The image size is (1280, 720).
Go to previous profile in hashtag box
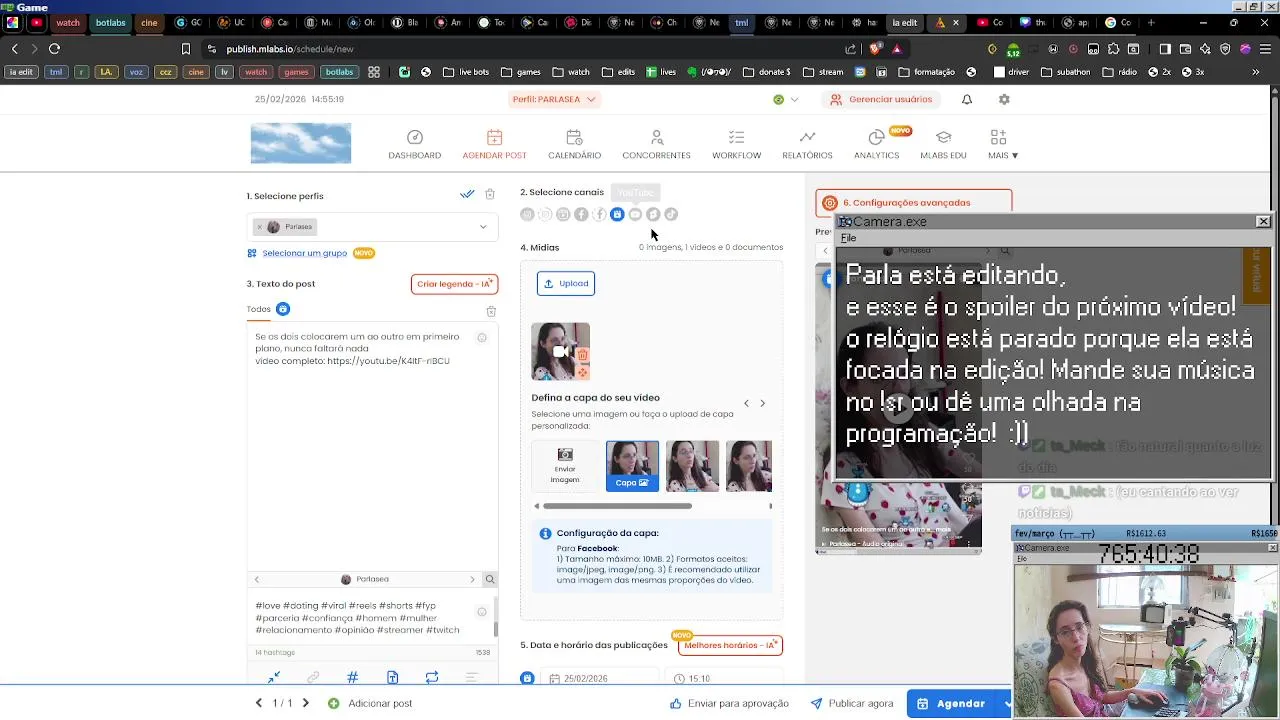[x=256, y=579]
